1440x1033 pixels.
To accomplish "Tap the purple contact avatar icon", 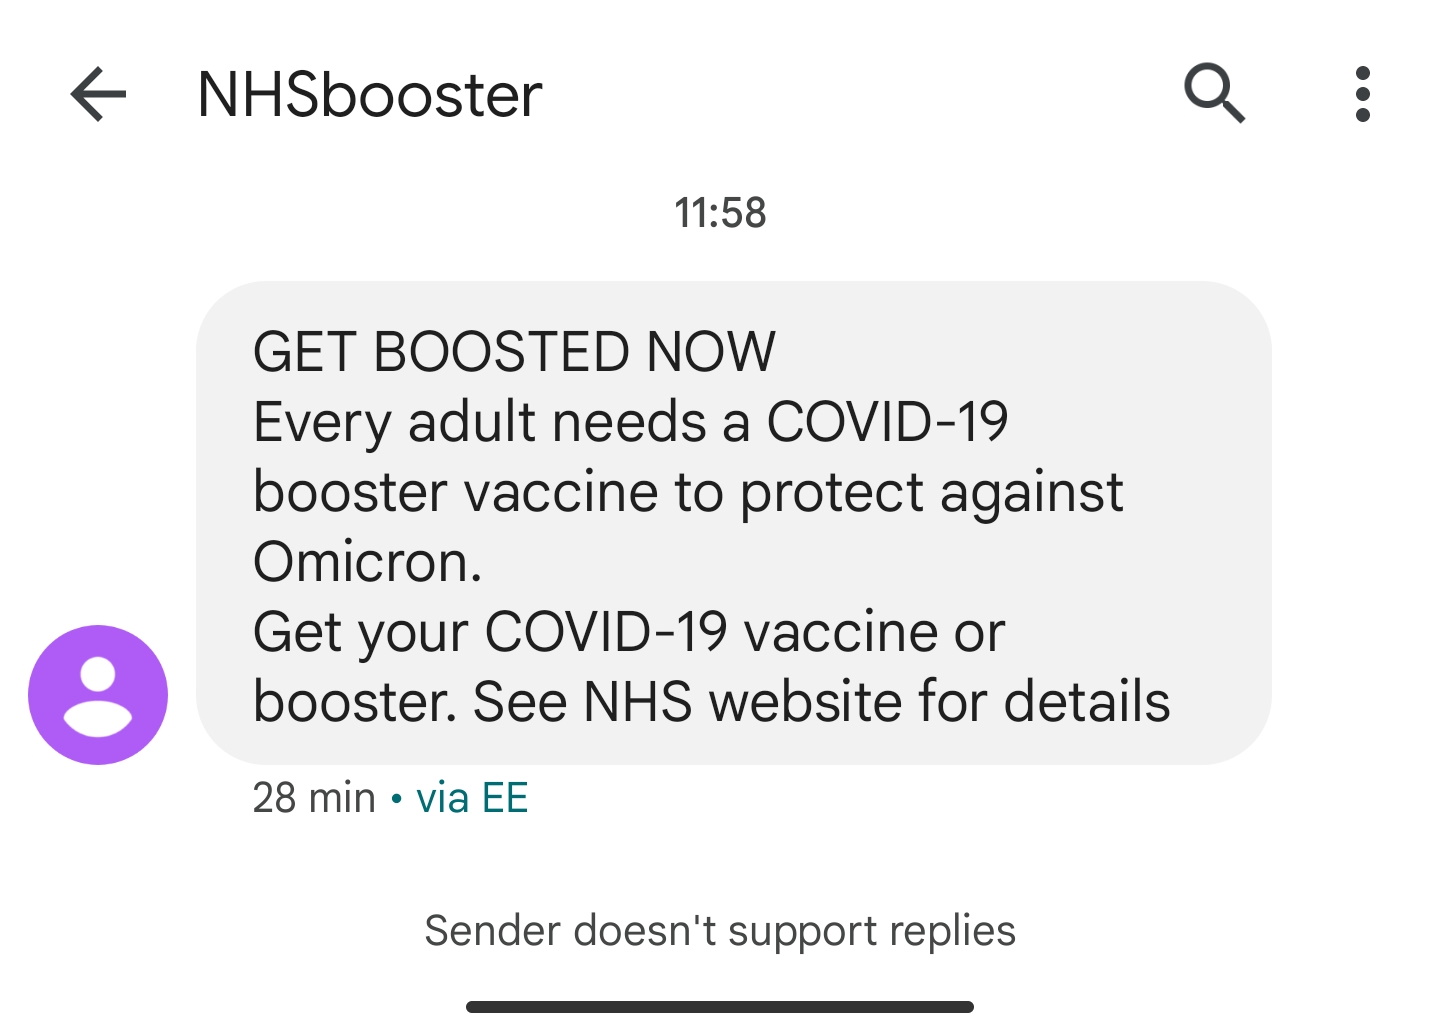I will (x=98, y=695).
